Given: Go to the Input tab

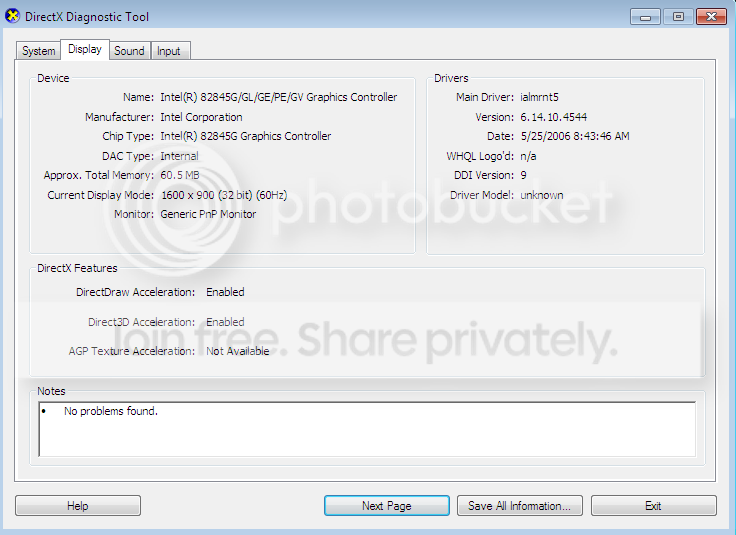Looking at the screenshot, I should point(169,51).
